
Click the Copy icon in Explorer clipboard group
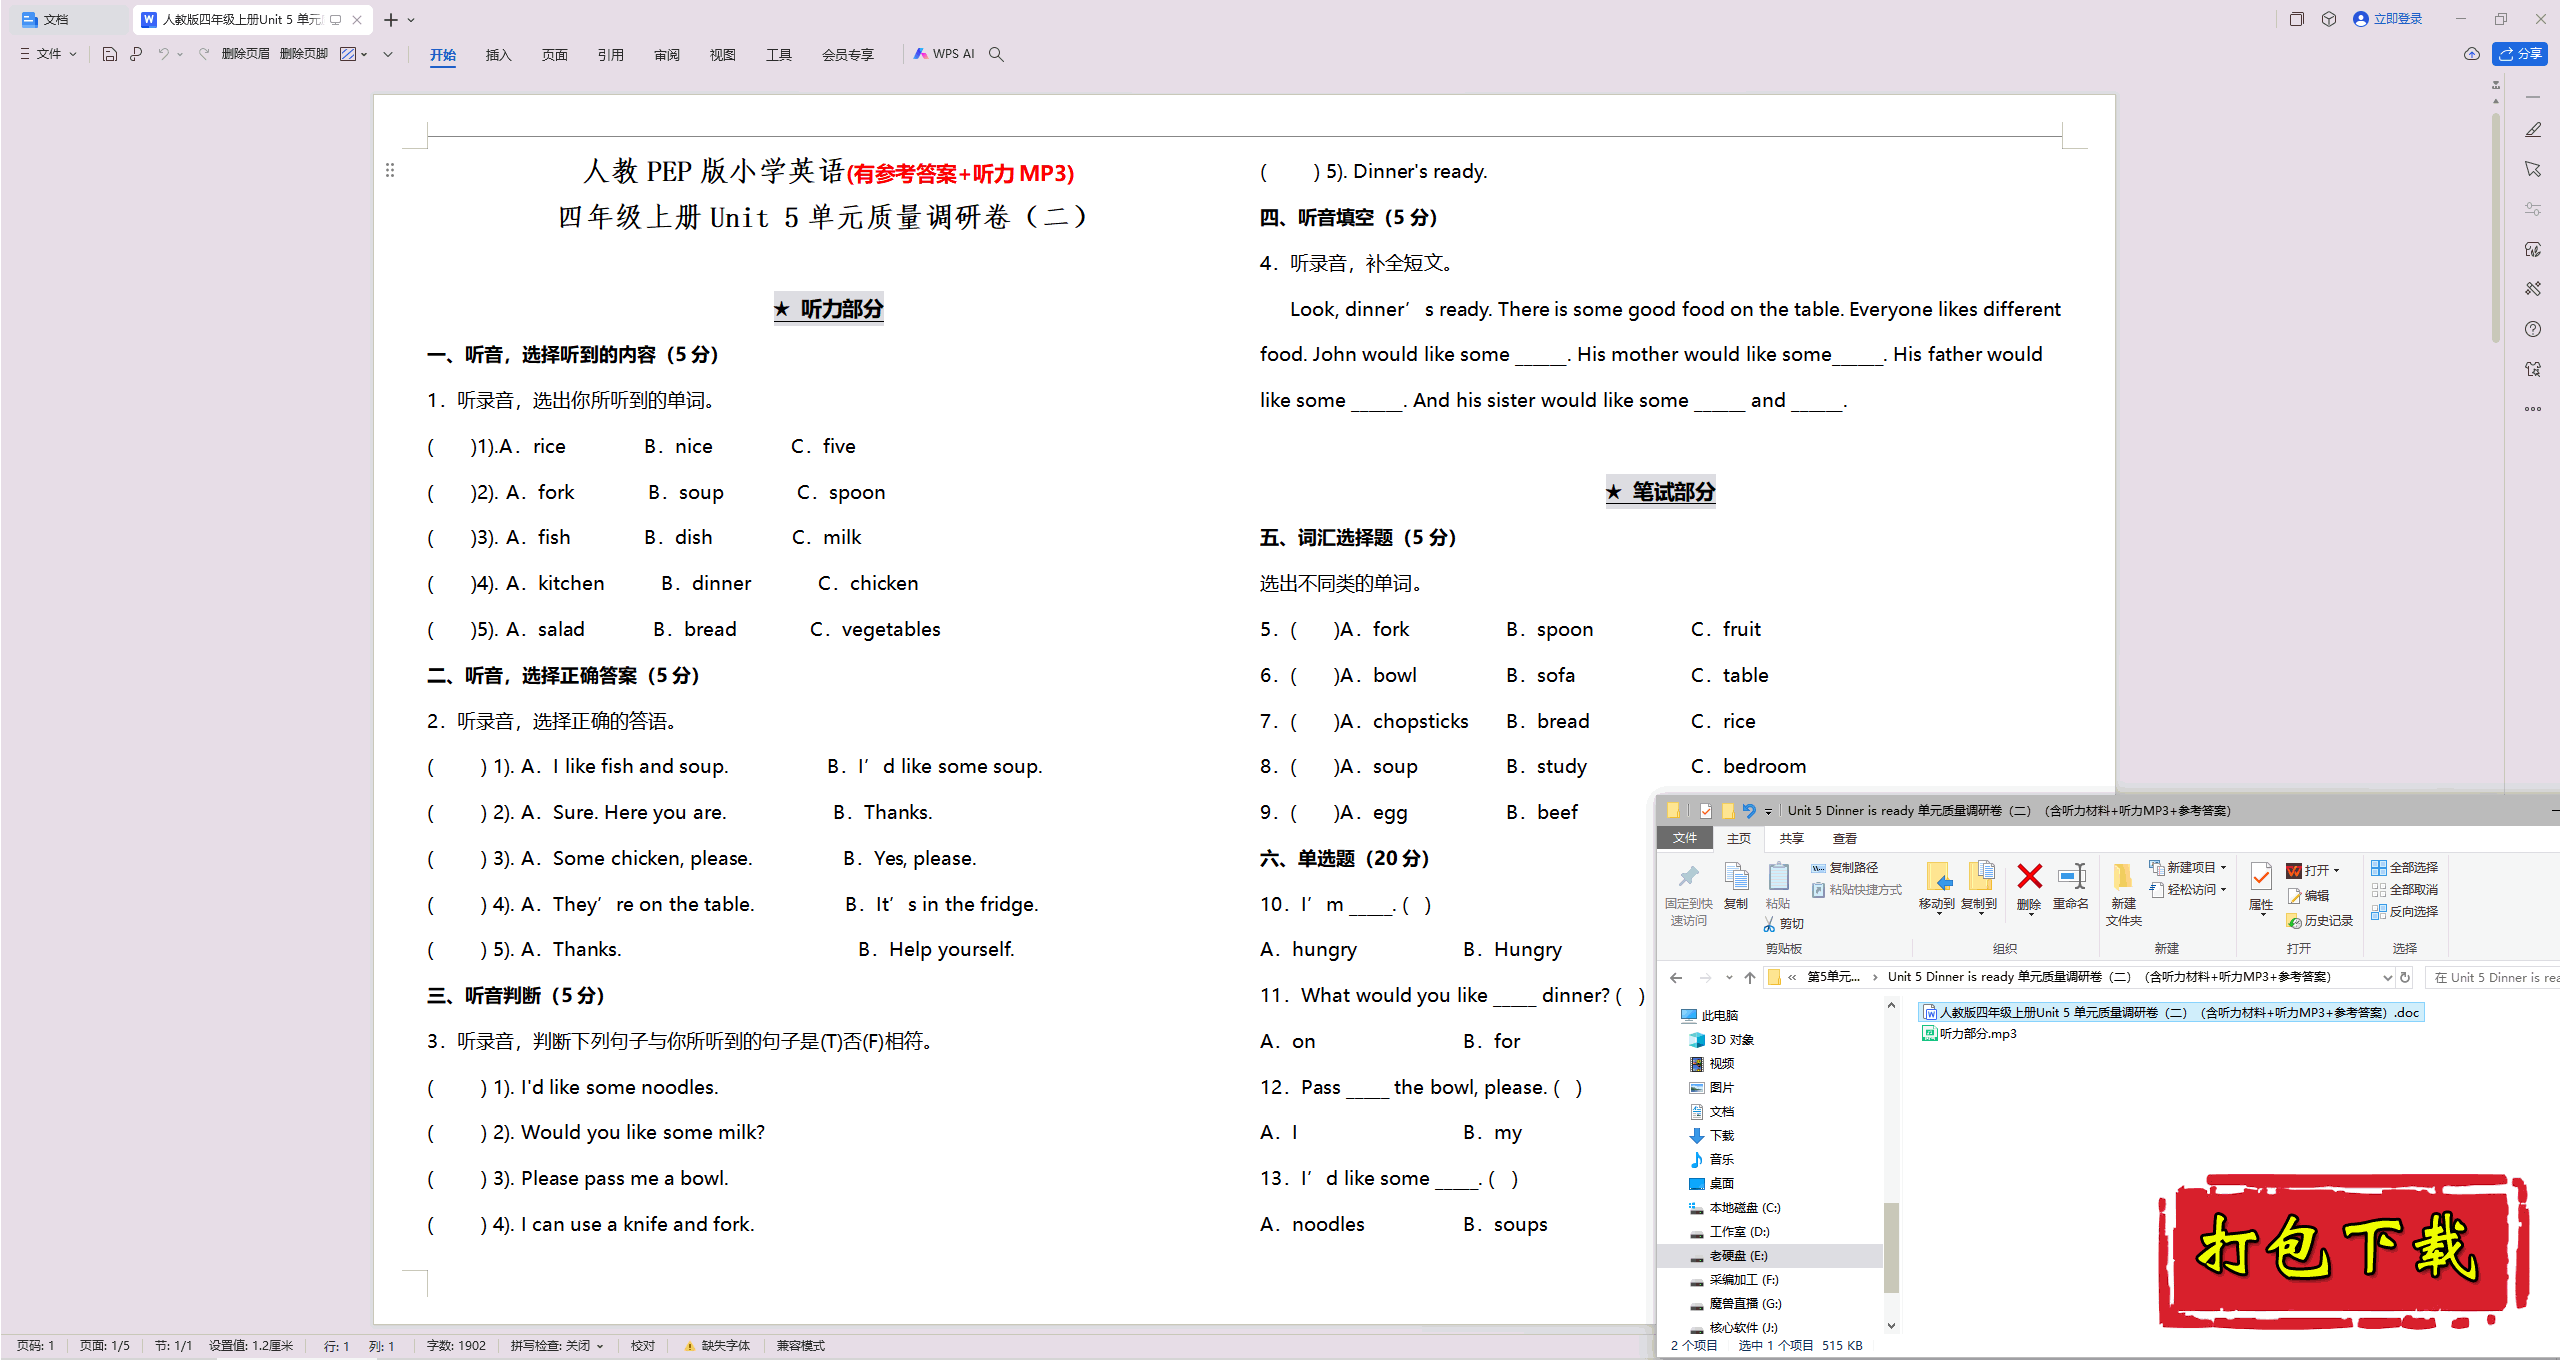[1737, 877]
